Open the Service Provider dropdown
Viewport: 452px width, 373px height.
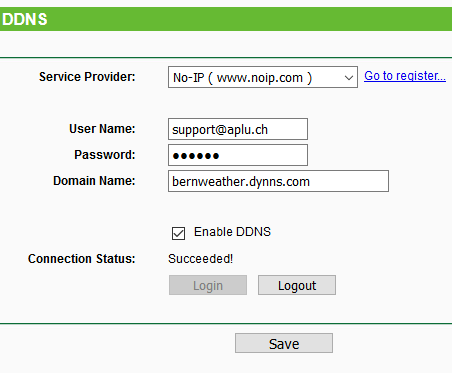pyautogui.click(x=263, y=77)
